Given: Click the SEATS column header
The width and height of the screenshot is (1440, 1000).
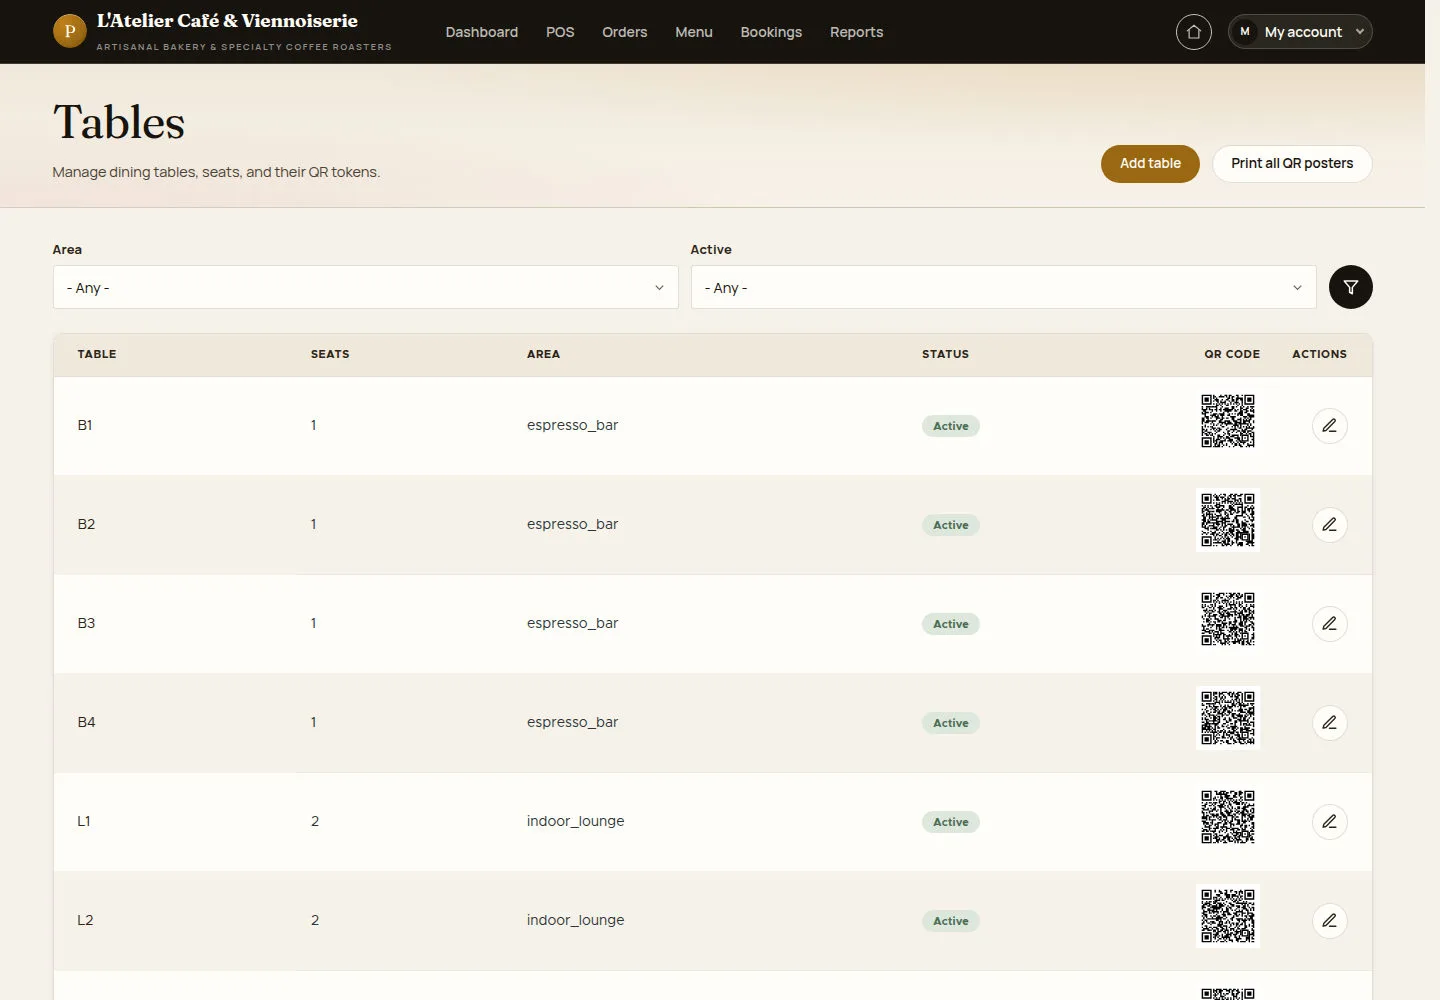Looking at the screenshot, I should (330, 354).
